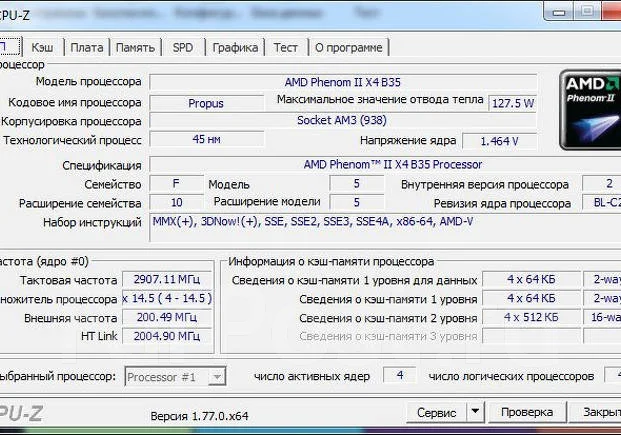Click the Расширение модели value field

pyautogui.click(x=356, y=202)
